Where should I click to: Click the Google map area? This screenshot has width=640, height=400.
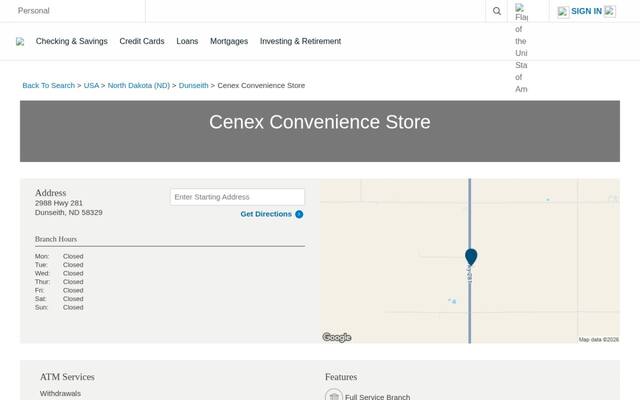pyautogui.click(x=470, y=261)
